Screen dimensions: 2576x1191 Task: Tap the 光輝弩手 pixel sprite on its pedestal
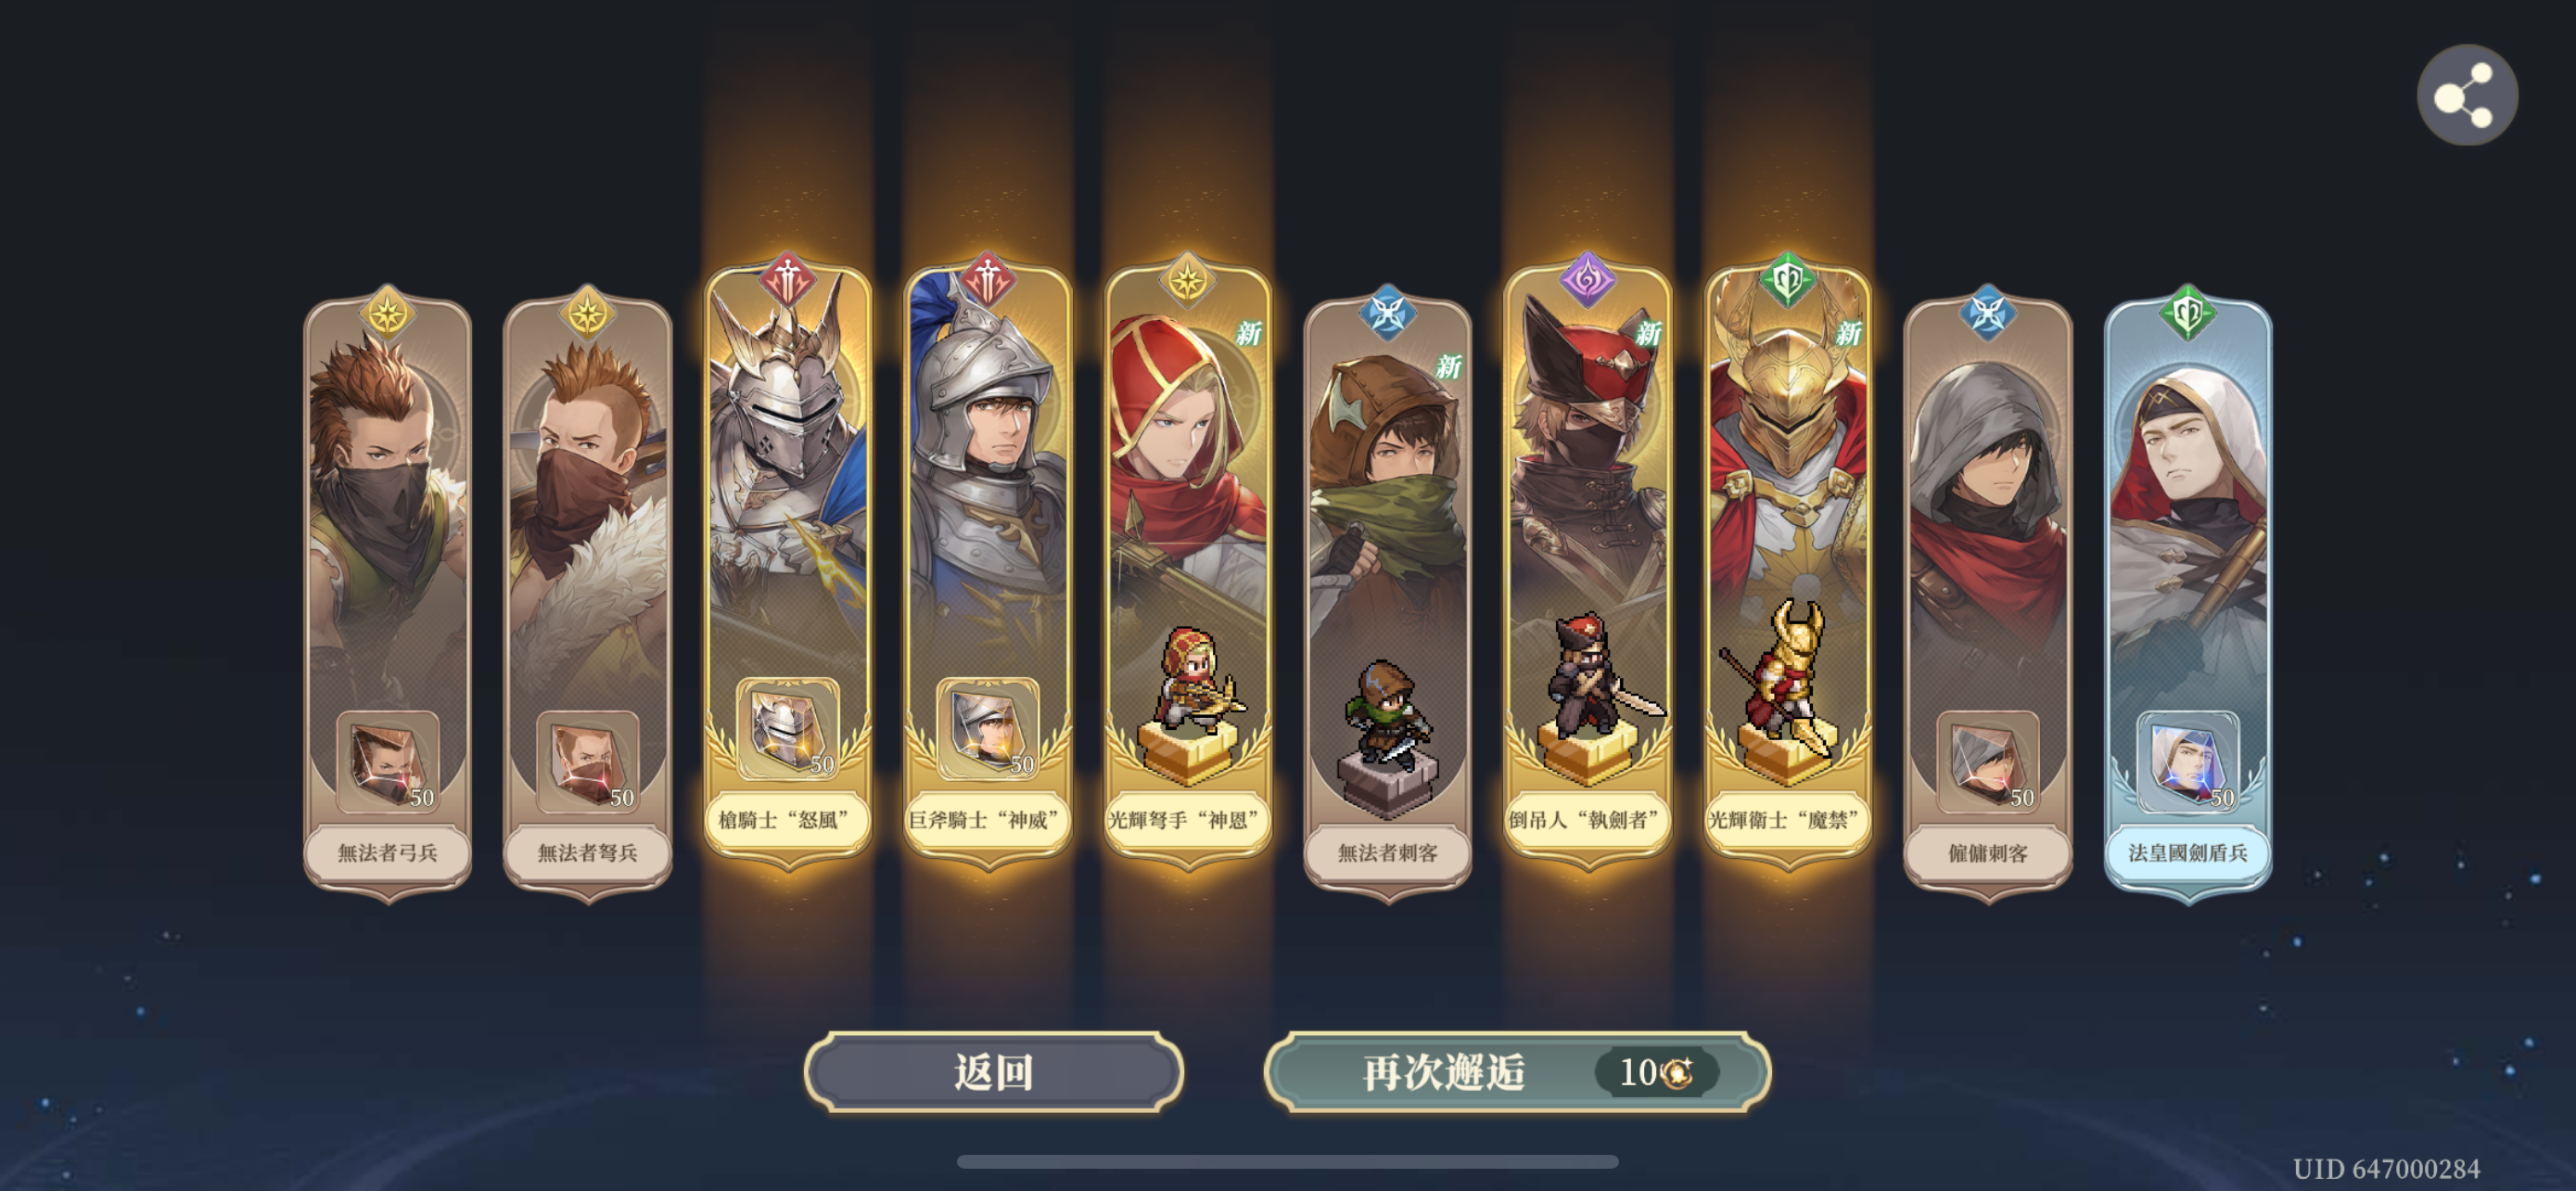point(1193,680)
